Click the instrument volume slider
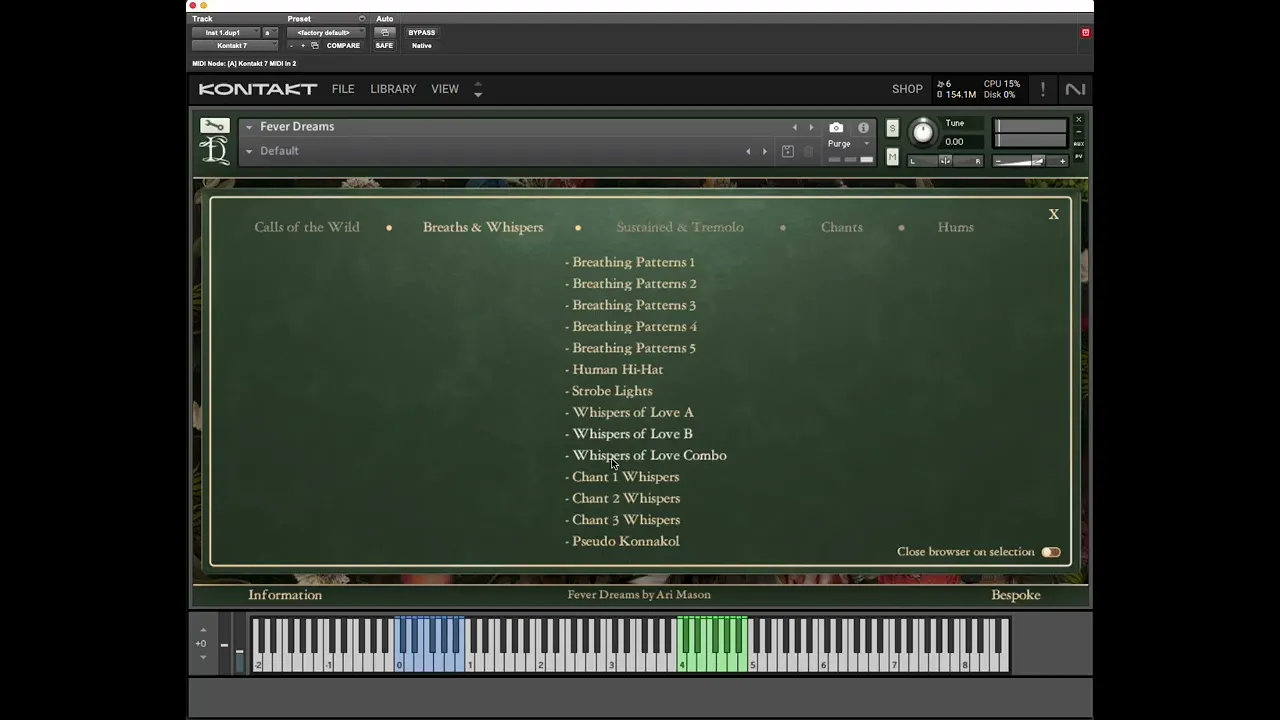 pos(1031,161)
